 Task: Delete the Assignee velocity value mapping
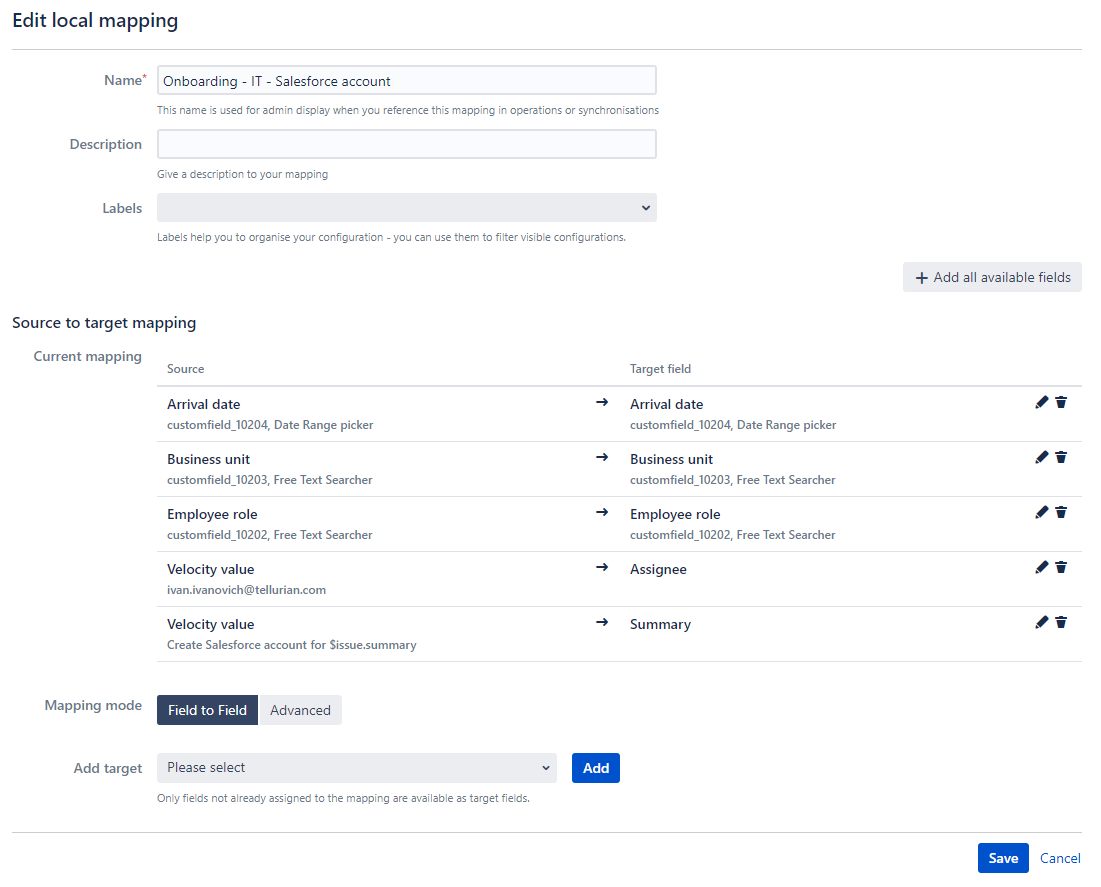click(1062, 567)
